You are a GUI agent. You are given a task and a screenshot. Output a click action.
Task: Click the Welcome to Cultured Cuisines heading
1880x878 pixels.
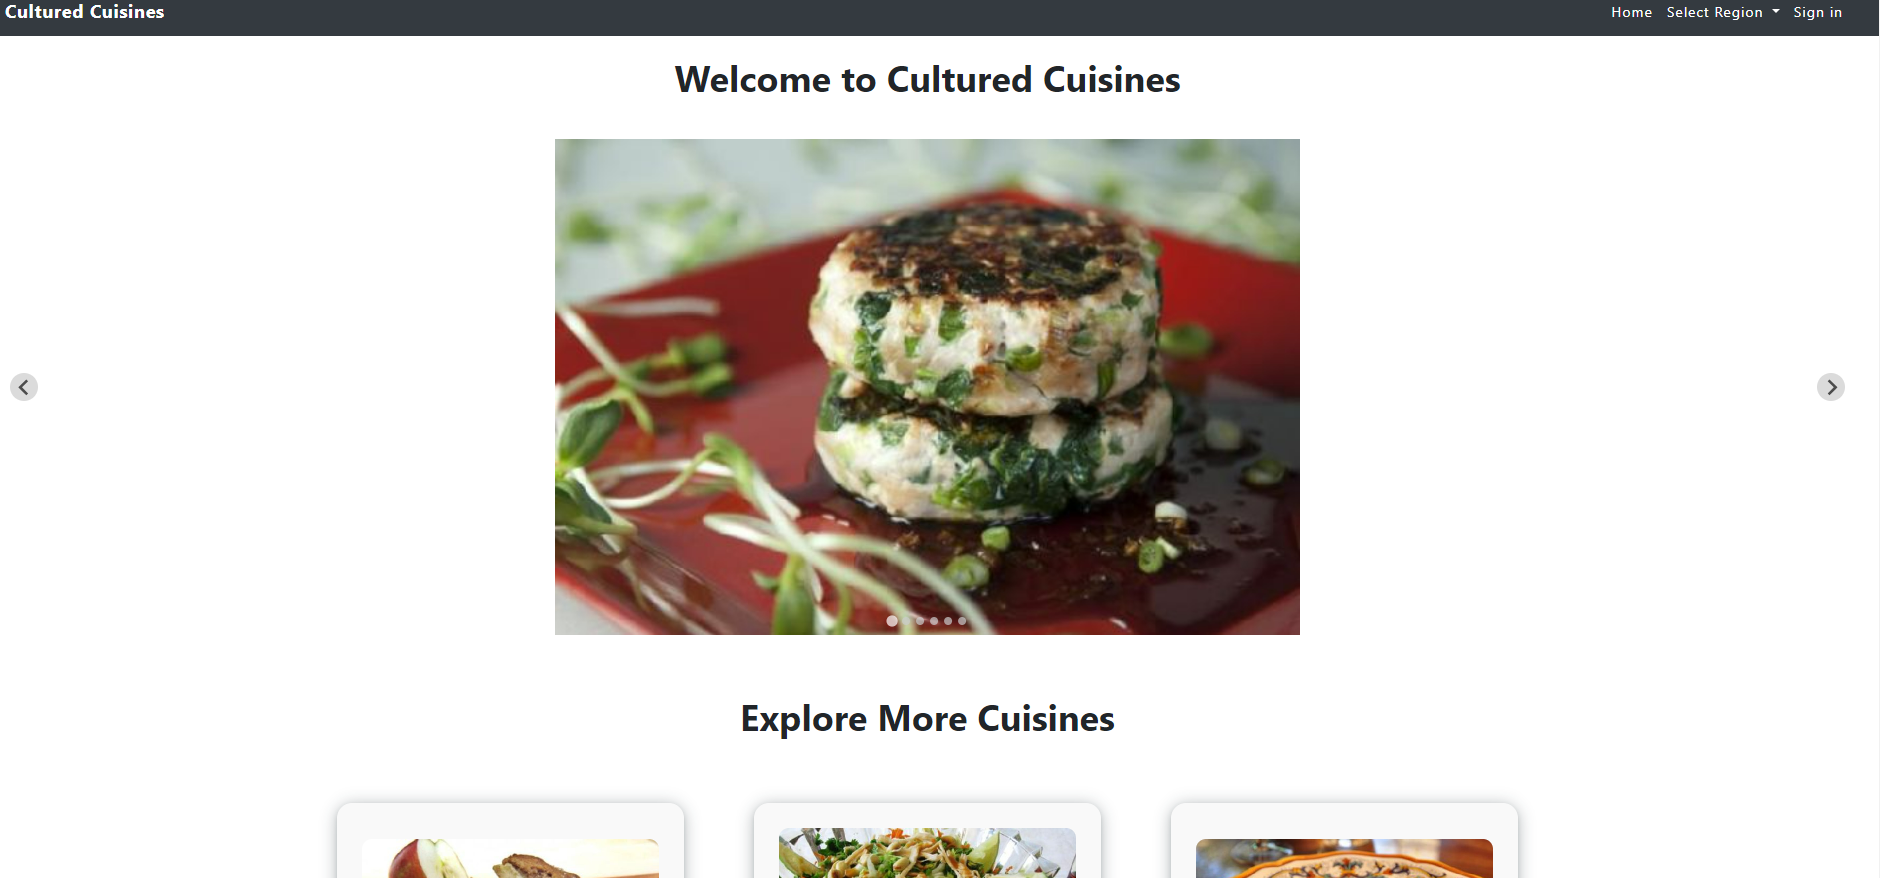[x=927, y=80]
